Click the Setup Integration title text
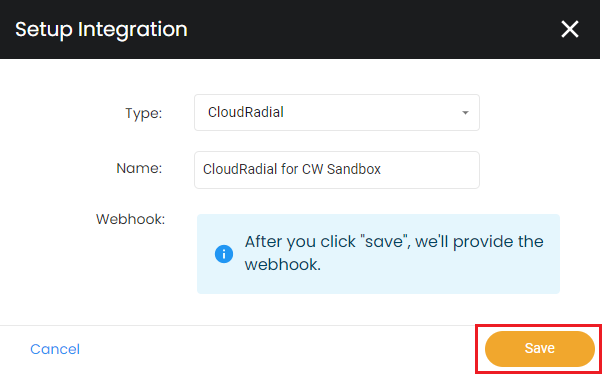This screenshot has width=609, height=383. tap(101, 30)
